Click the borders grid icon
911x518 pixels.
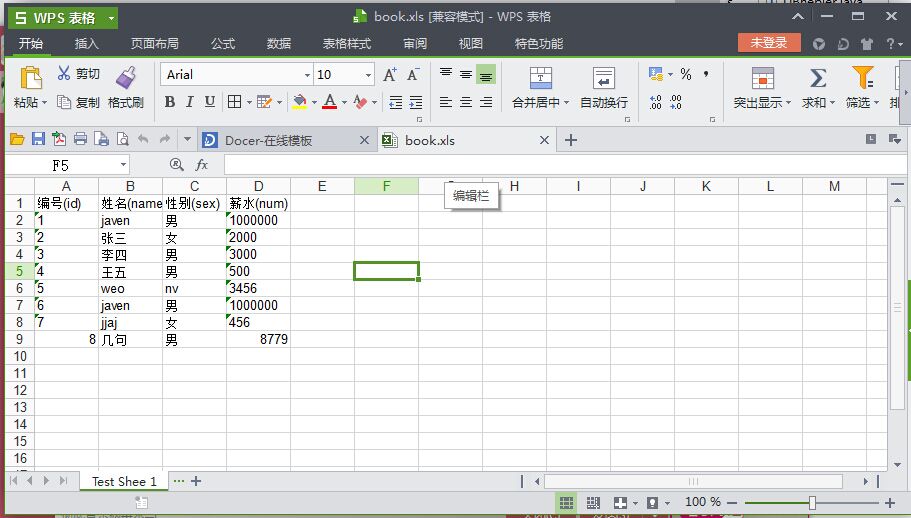[x=234, y=102]
